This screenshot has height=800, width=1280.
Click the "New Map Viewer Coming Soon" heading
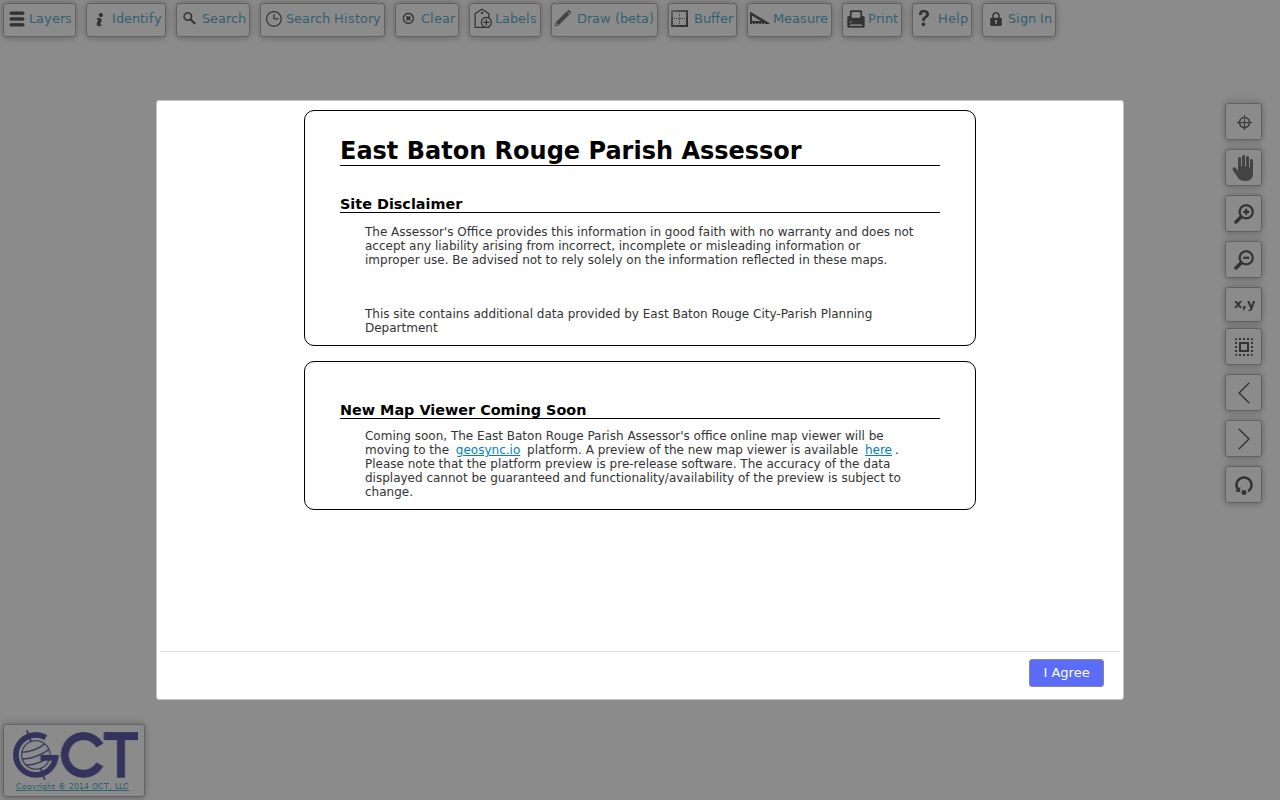coord(463,410)
